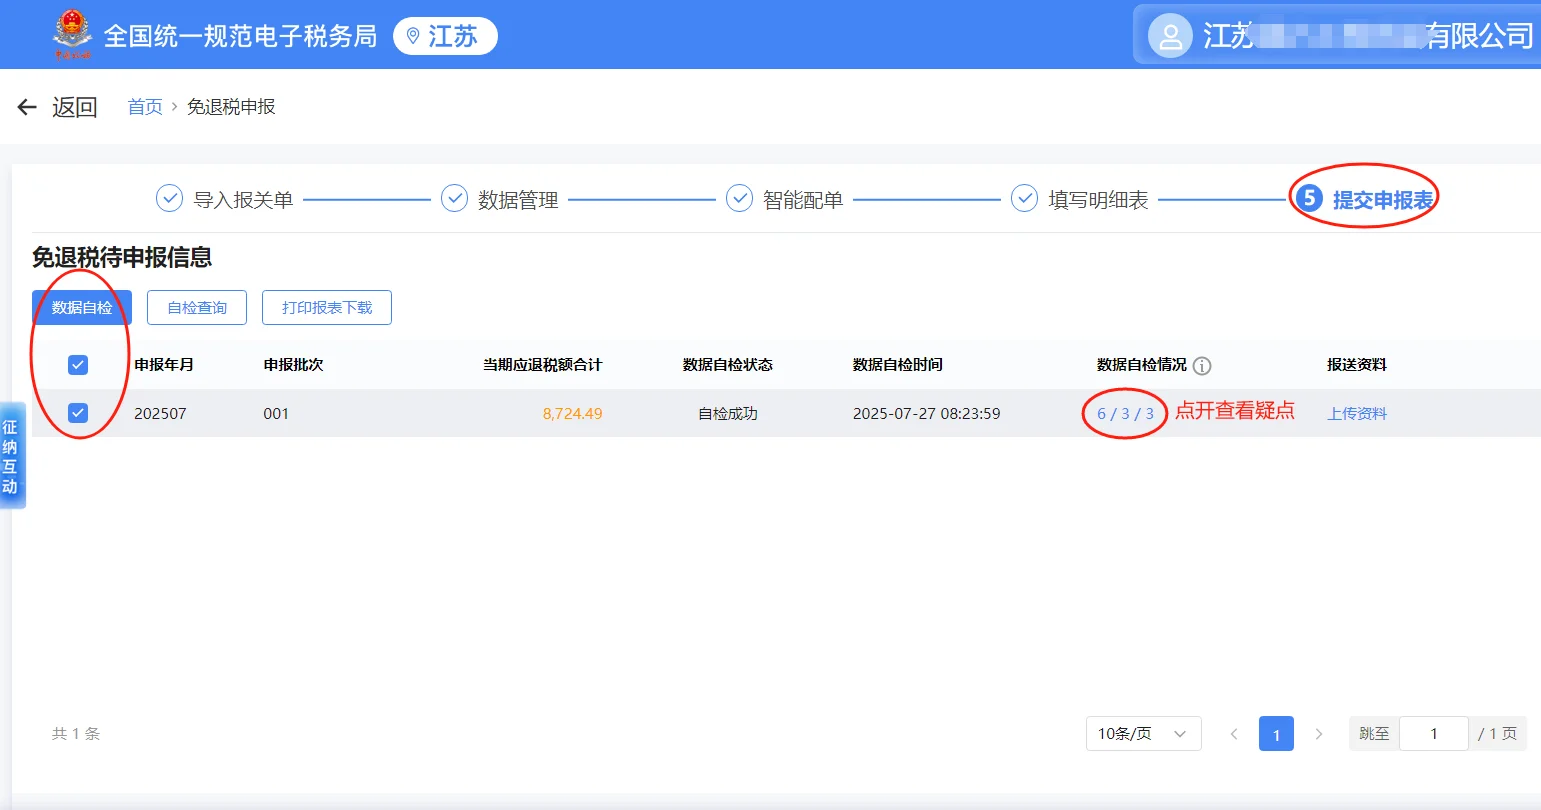1541x810 pixels.
Task: Click the back arrow icon beside 返回
Action: pos(25,106)
